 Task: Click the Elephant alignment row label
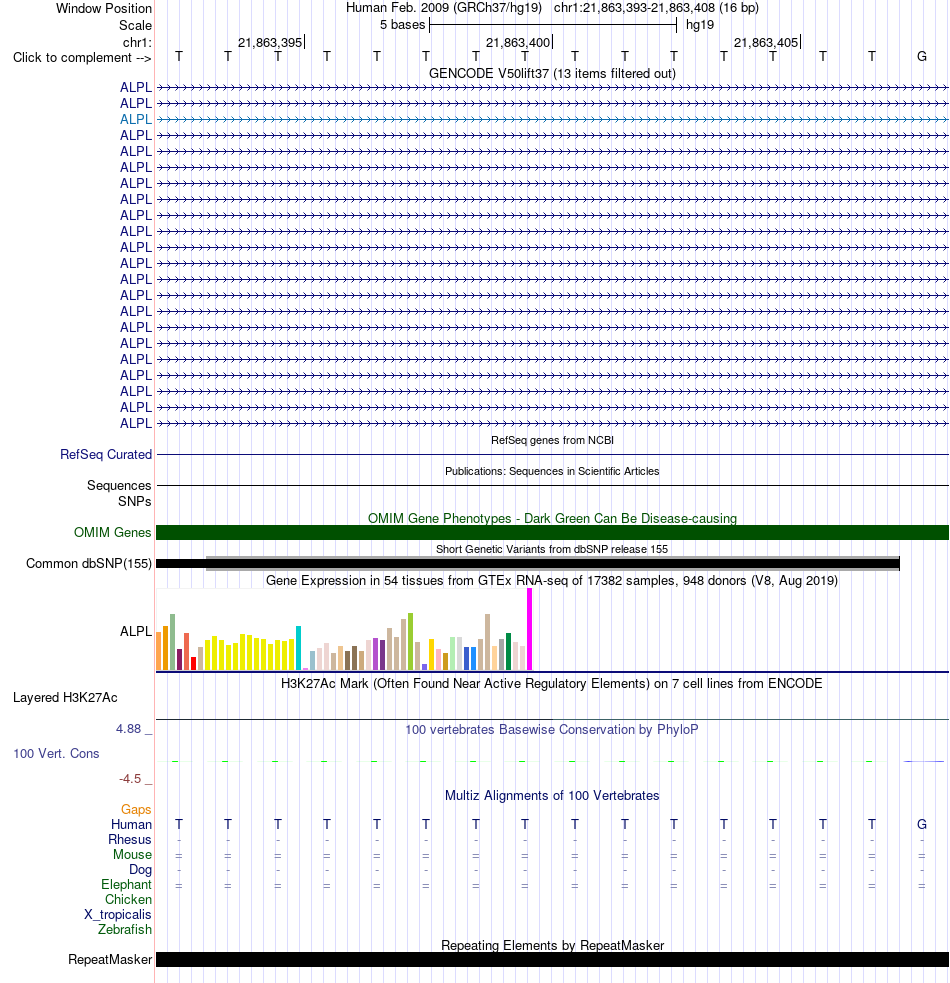[x=127, y=885]
